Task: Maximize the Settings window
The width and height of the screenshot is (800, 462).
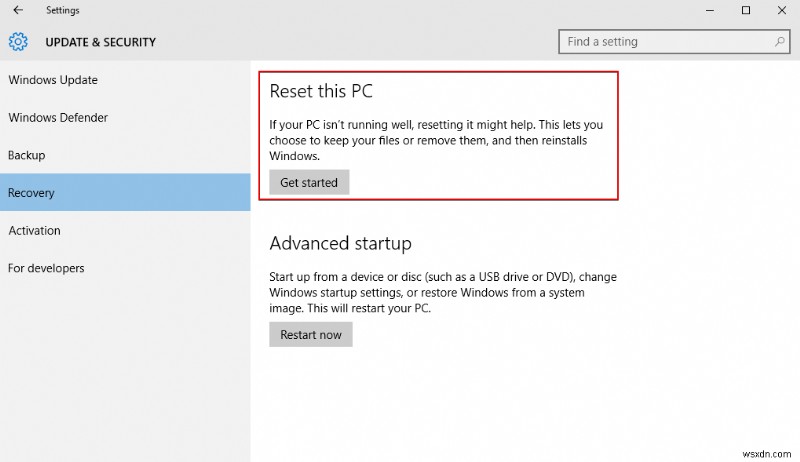Action: click(x=746, y=10)
